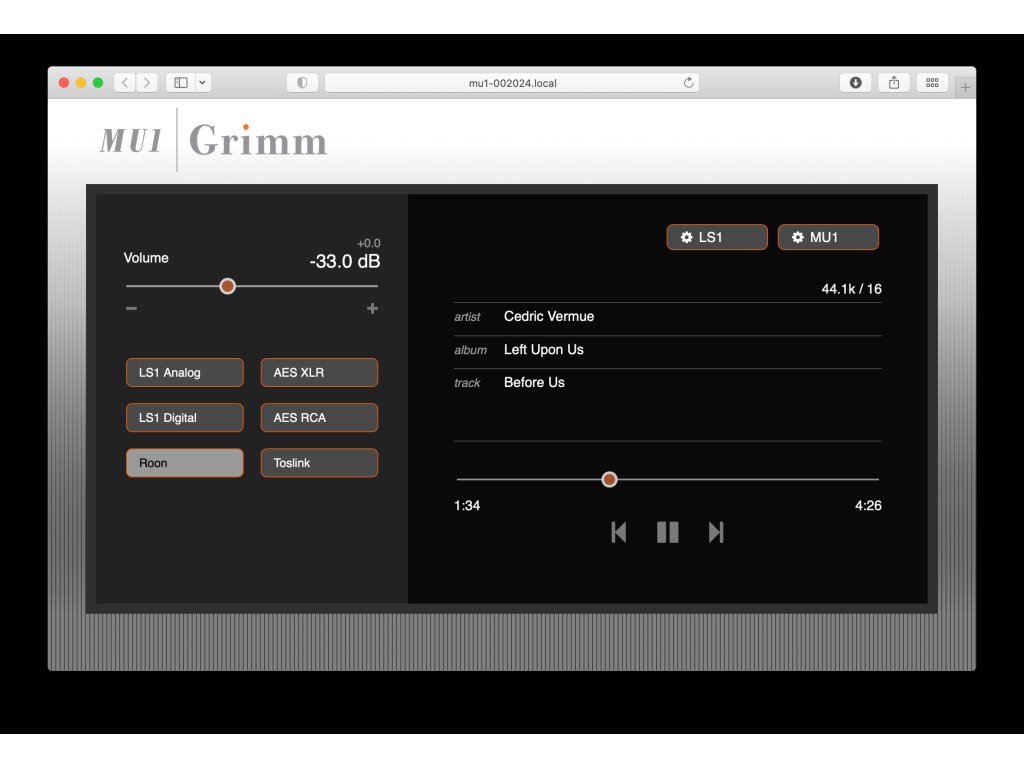1024x768 pixels.
Task: Open a new tab with plus button
Action: 965,87
